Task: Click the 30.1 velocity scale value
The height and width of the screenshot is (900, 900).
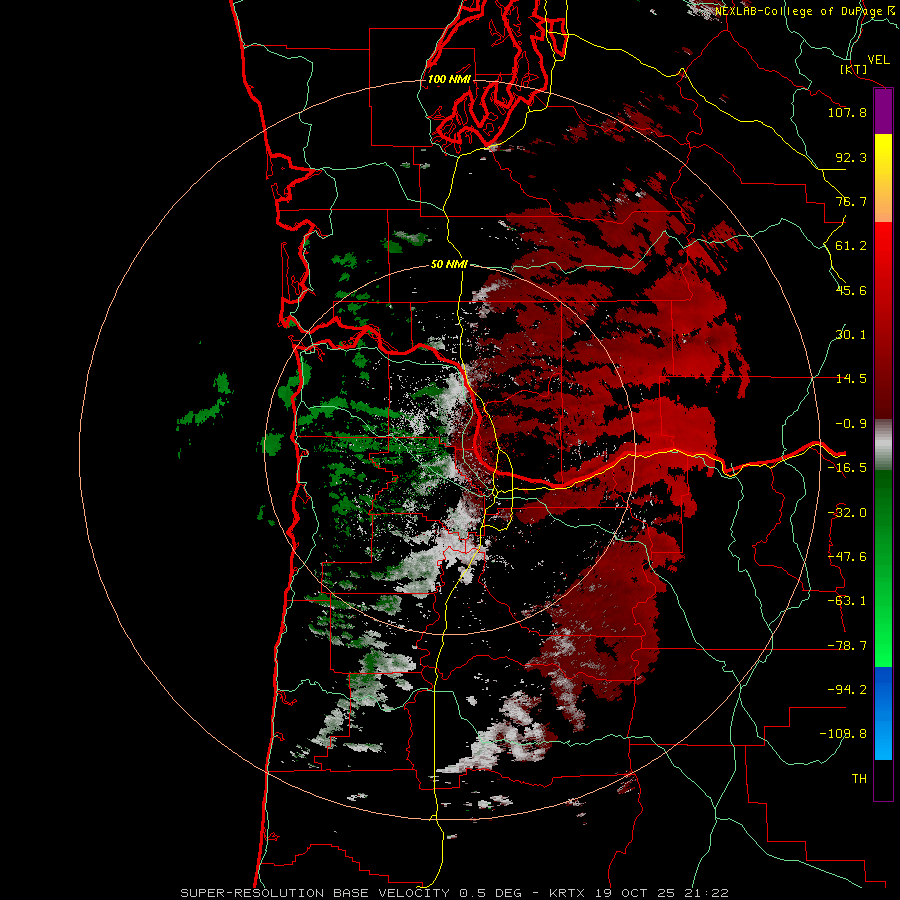Action: (x=851, y=335)
